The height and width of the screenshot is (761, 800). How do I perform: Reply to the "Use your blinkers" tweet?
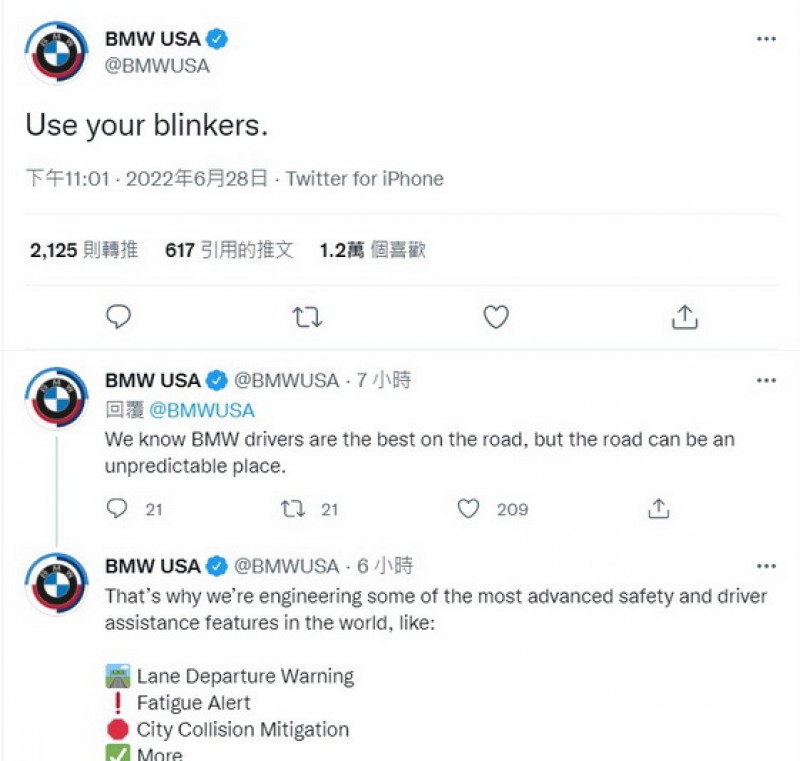pos(118,317)
